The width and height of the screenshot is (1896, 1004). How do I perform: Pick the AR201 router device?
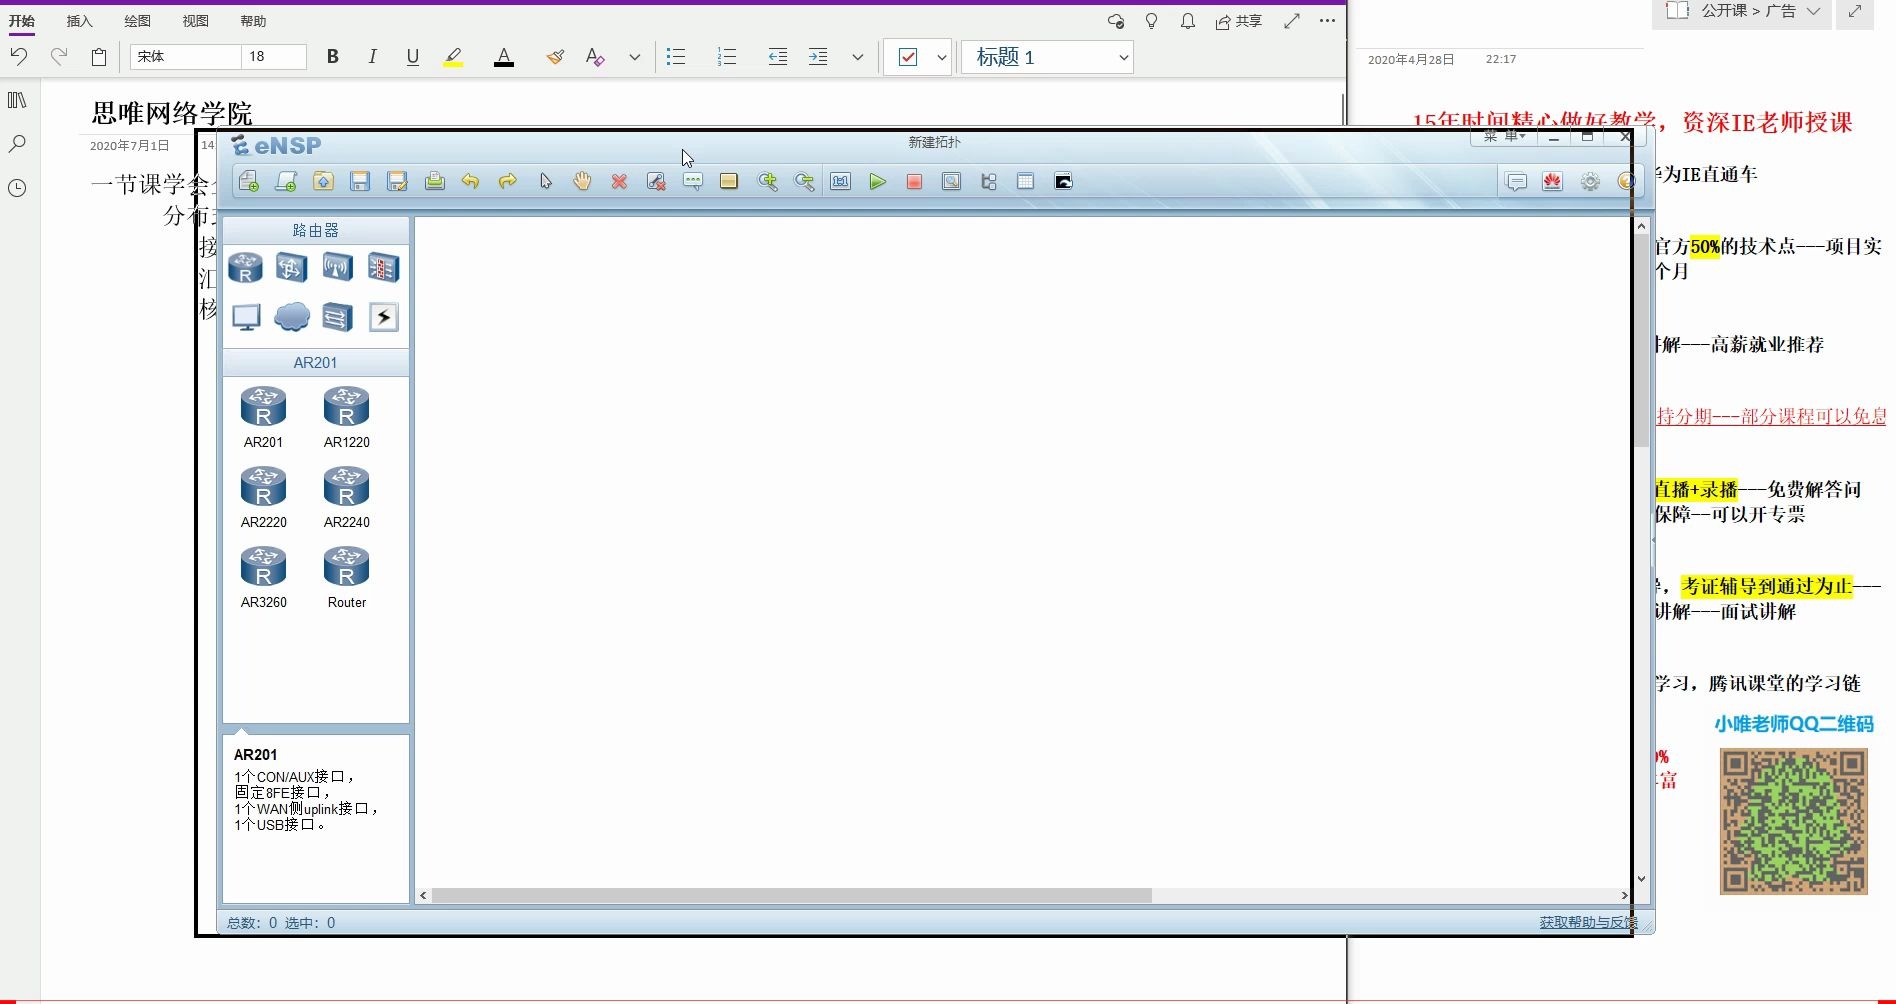tap(263, 416)
